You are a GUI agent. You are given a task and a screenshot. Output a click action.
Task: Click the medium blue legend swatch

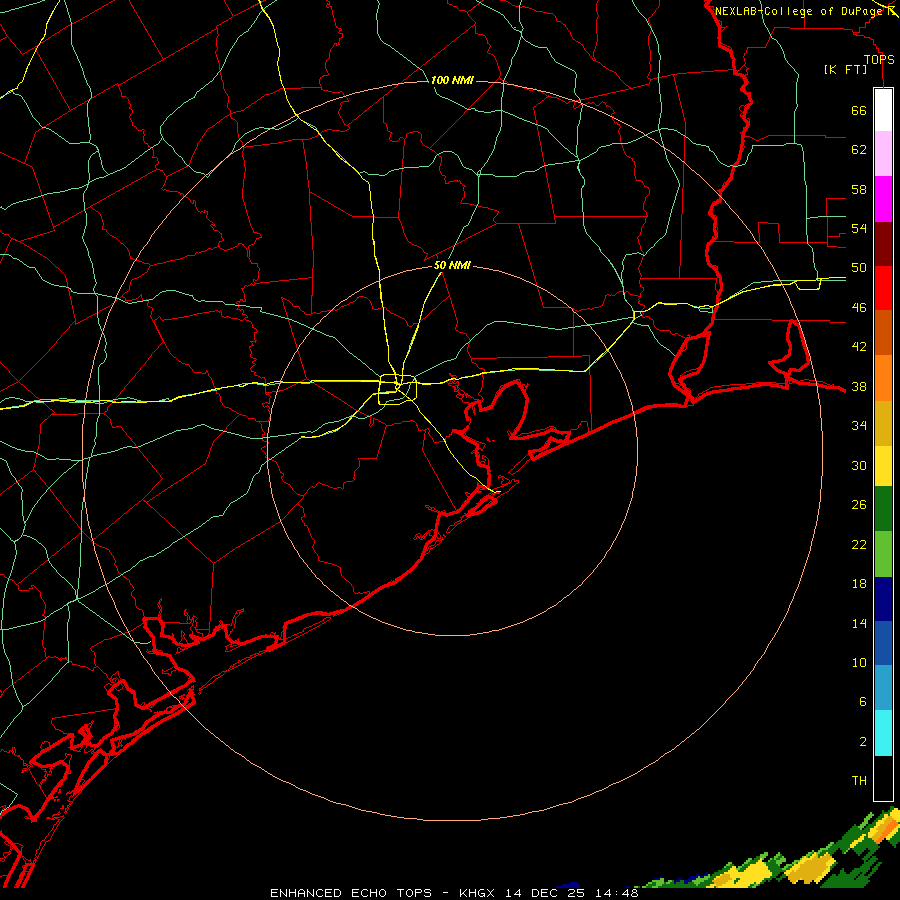883,643
